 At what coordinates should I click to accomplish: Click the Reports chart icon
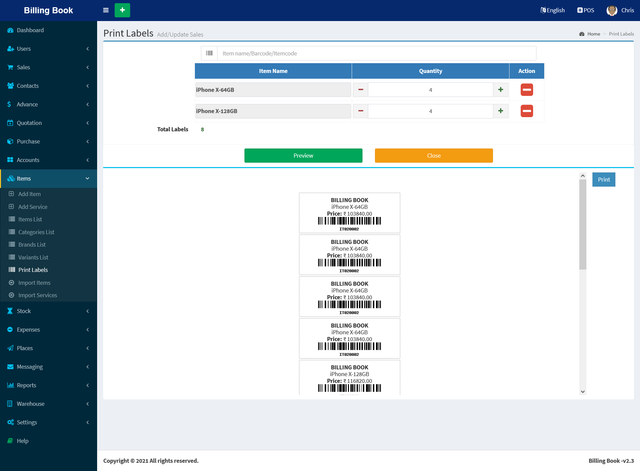click(x=10, y=385)
